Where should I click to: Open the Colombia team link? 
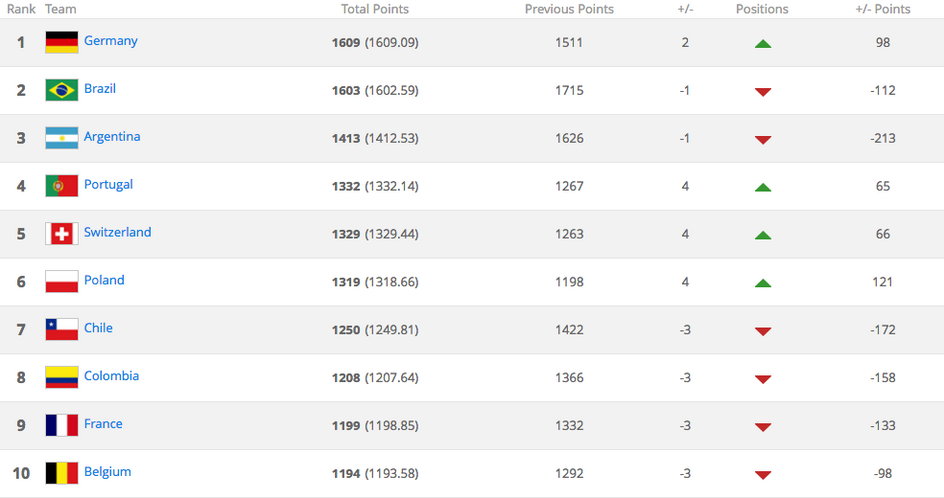(111, 376)
